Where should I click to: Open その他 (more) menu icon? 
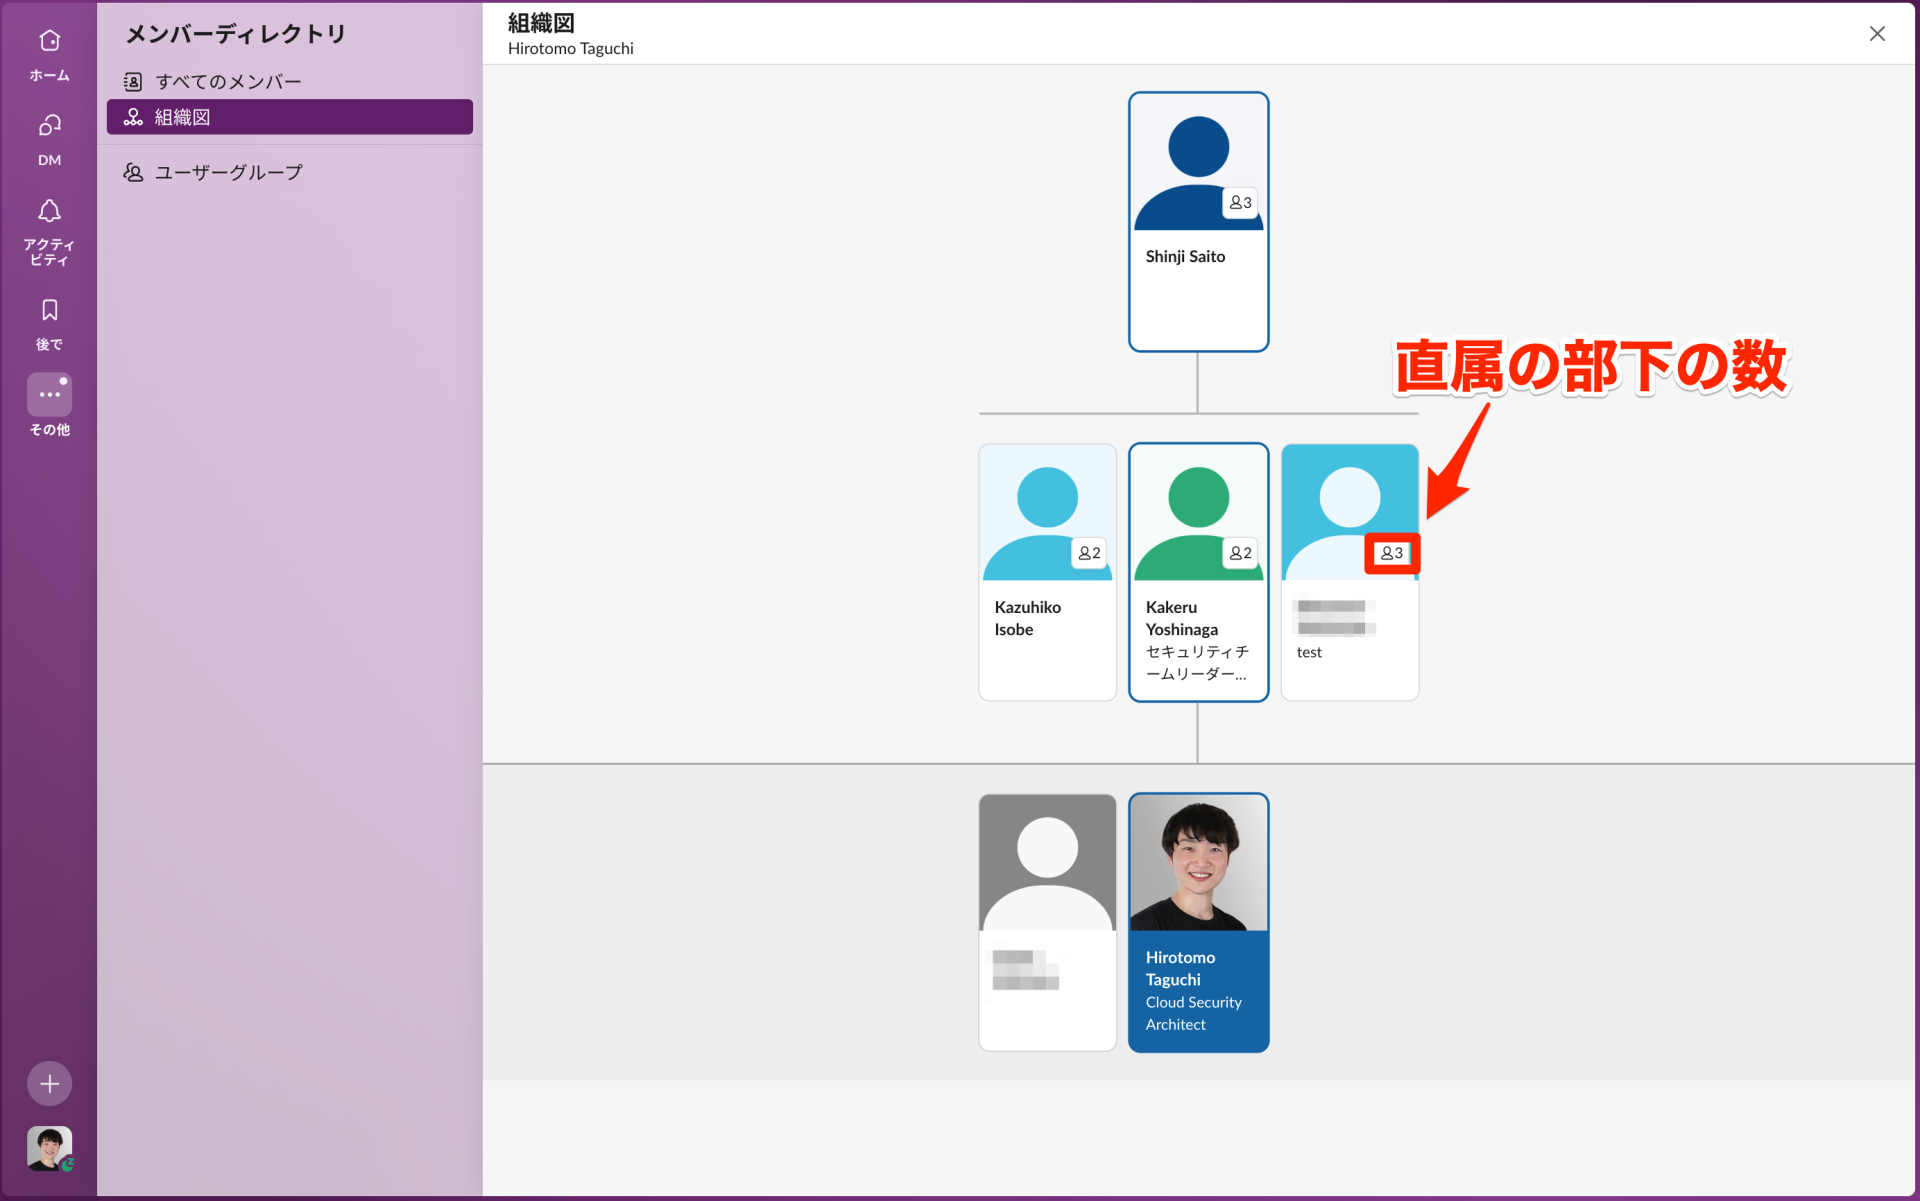(49, 394)
